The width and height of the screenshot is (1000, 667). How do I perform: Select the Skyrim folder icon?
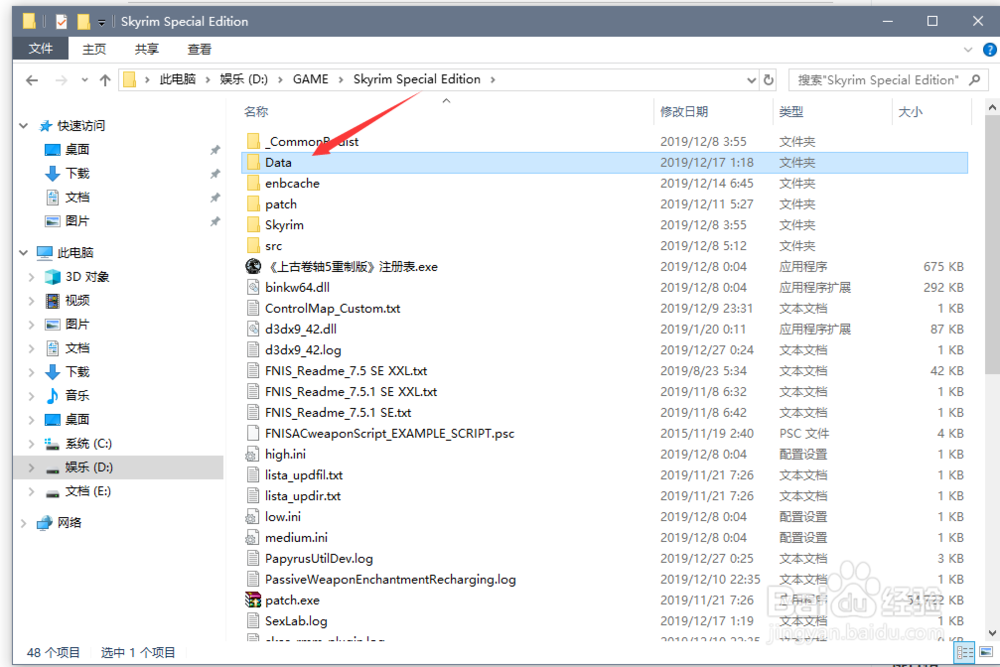click(253, 224)
